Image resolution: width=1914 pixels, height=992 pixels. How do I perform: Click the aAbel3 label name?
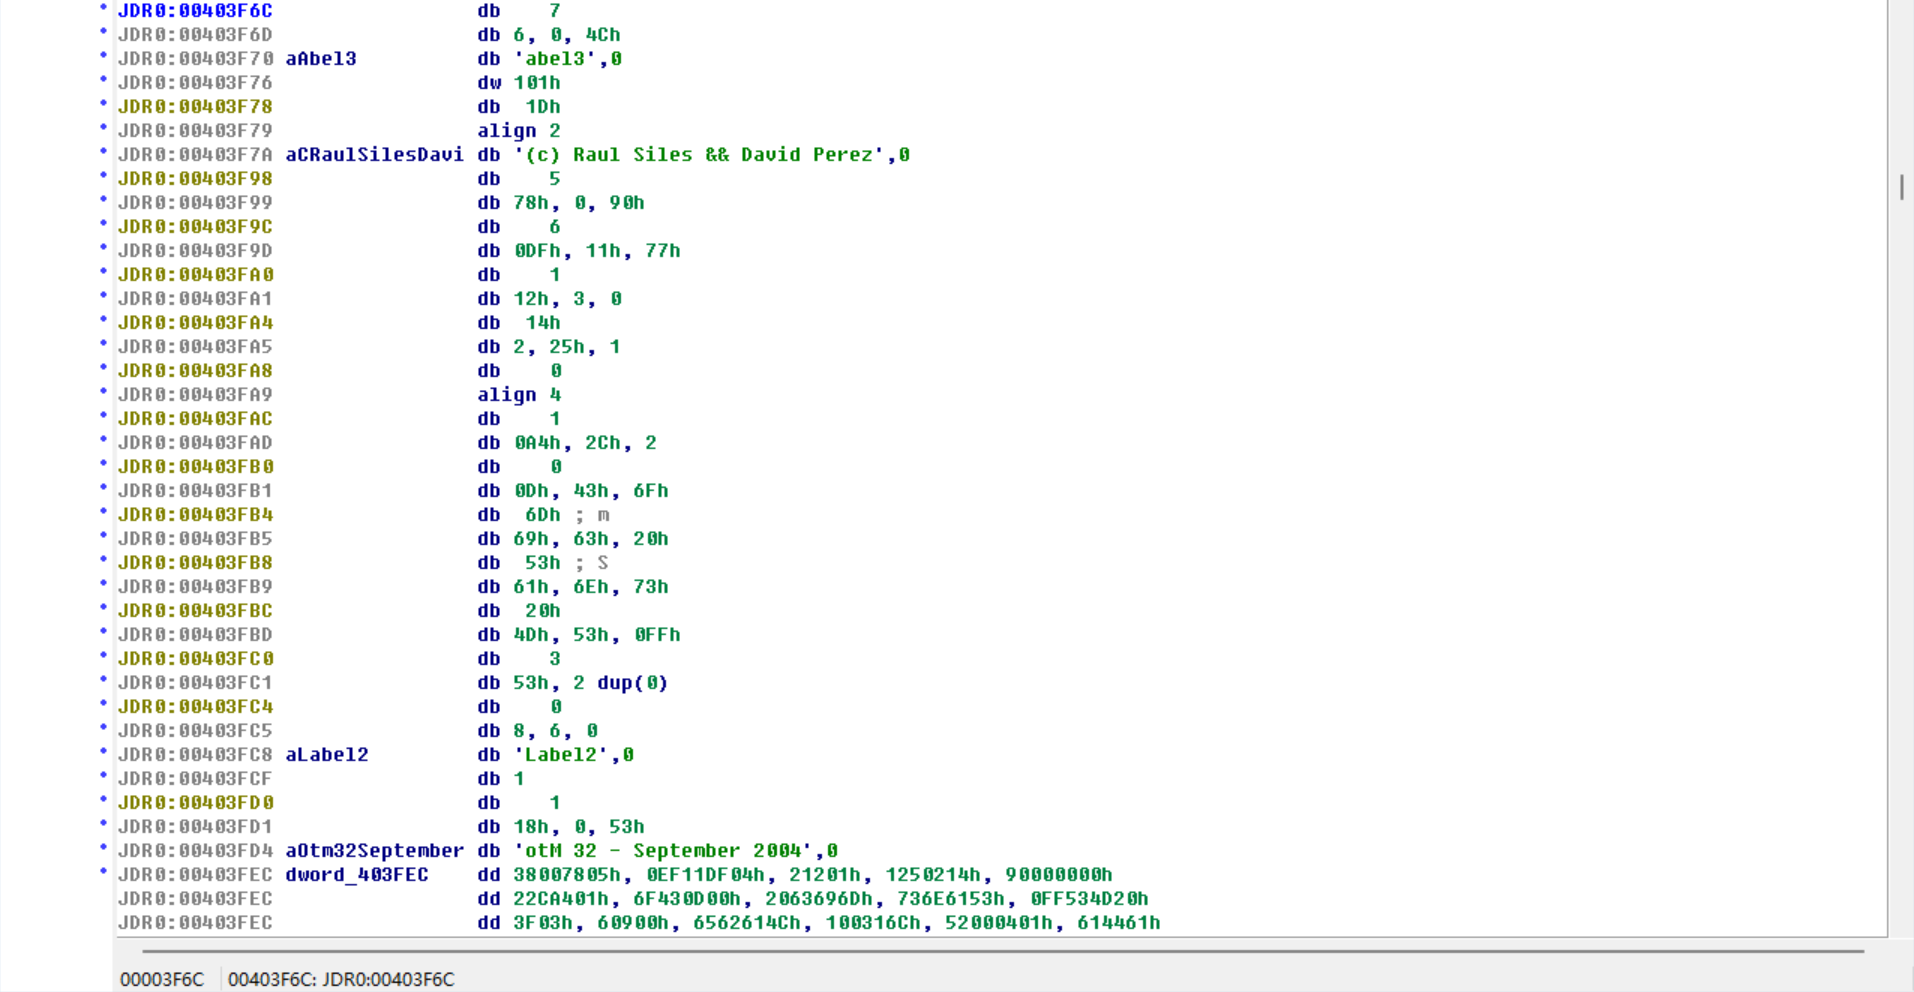click(x=321, y=59)
